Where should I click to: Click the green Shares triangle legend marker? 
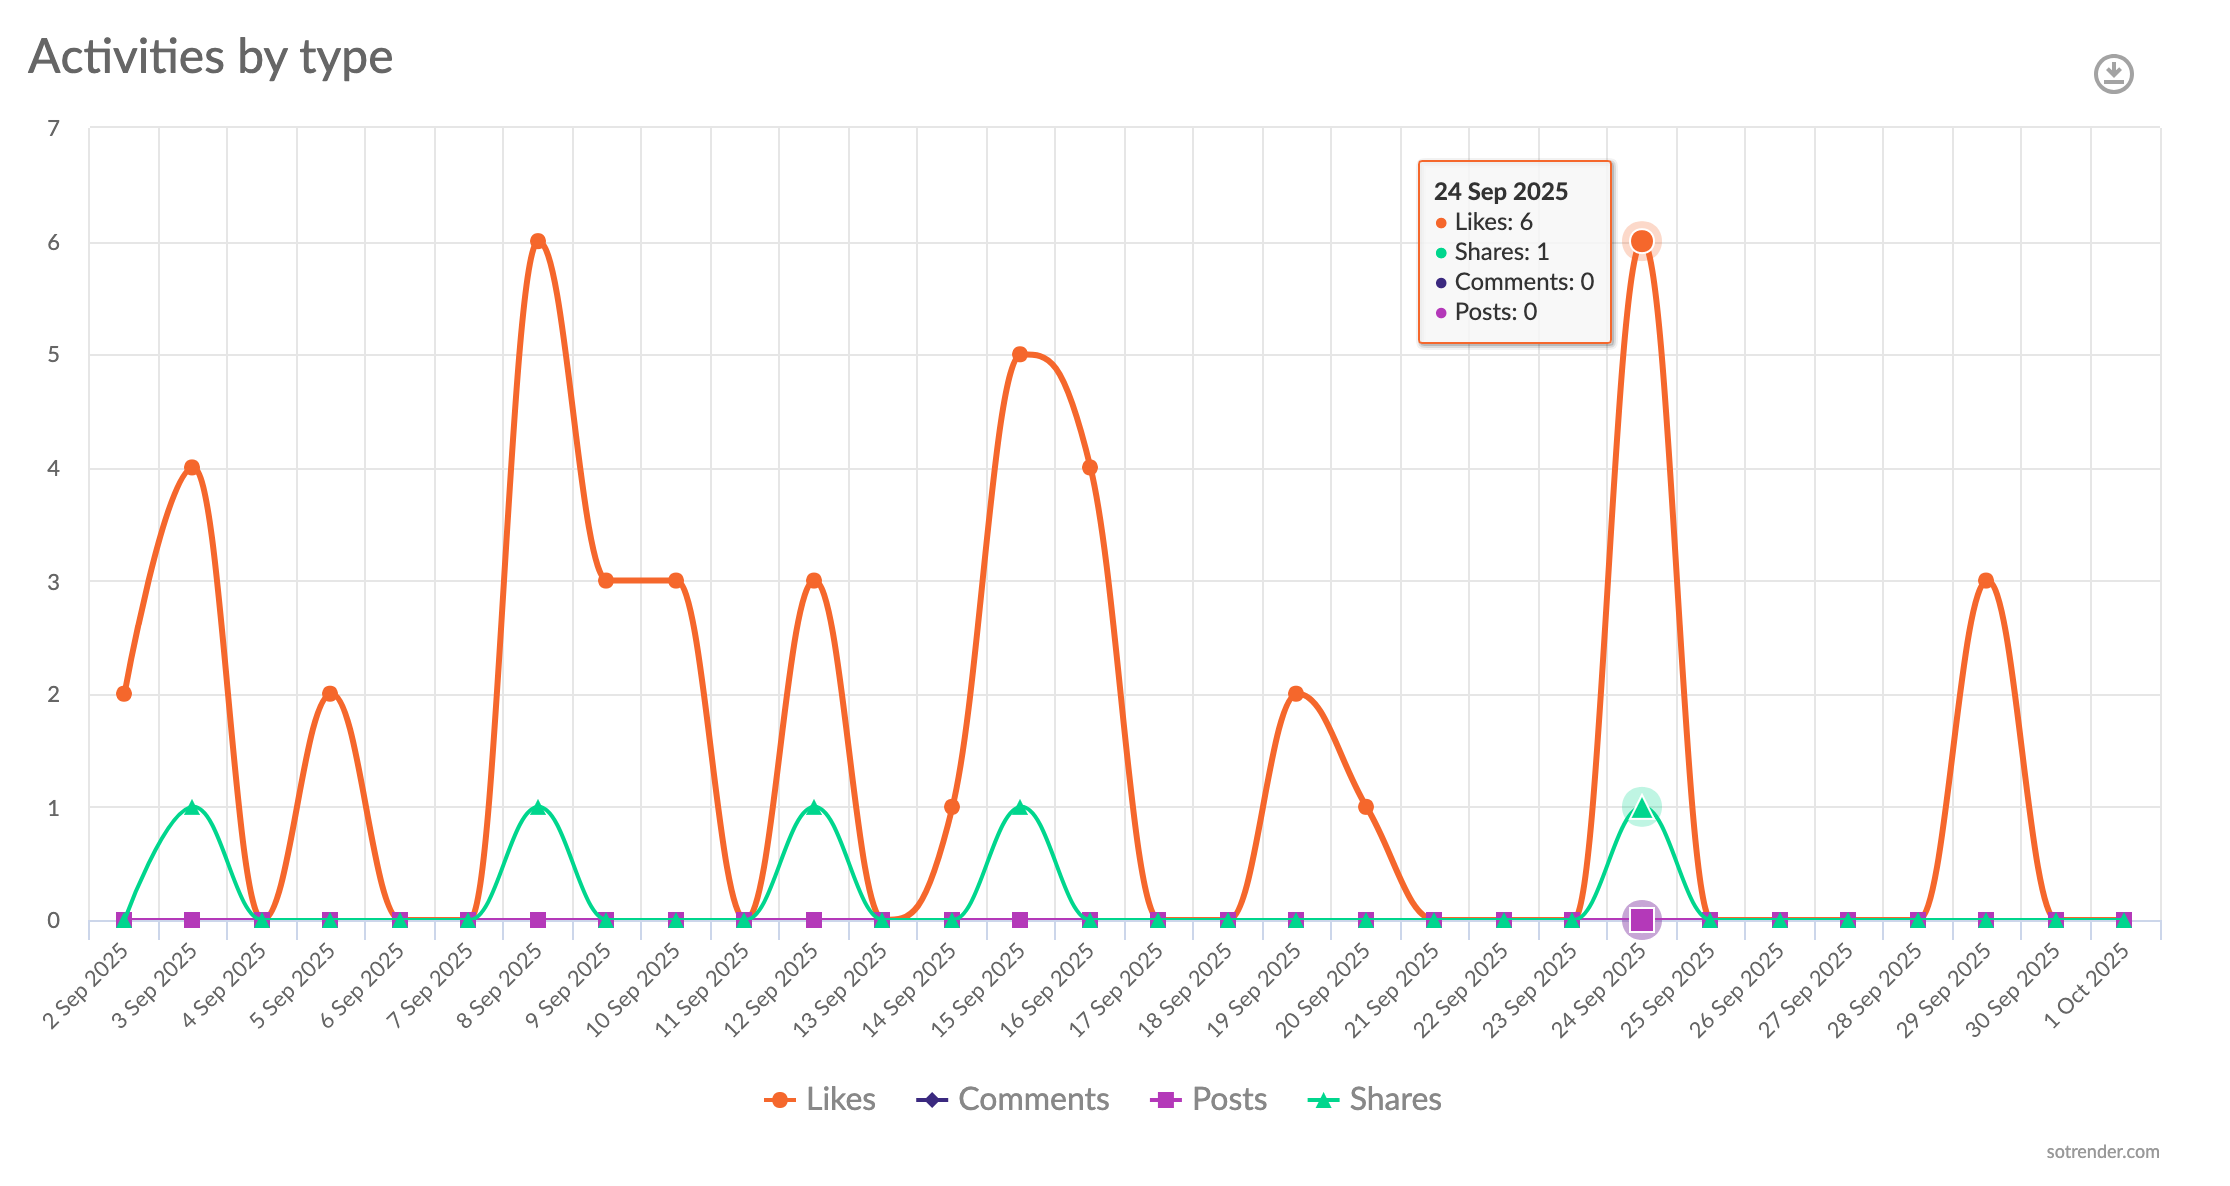tap(1324, 1098)
